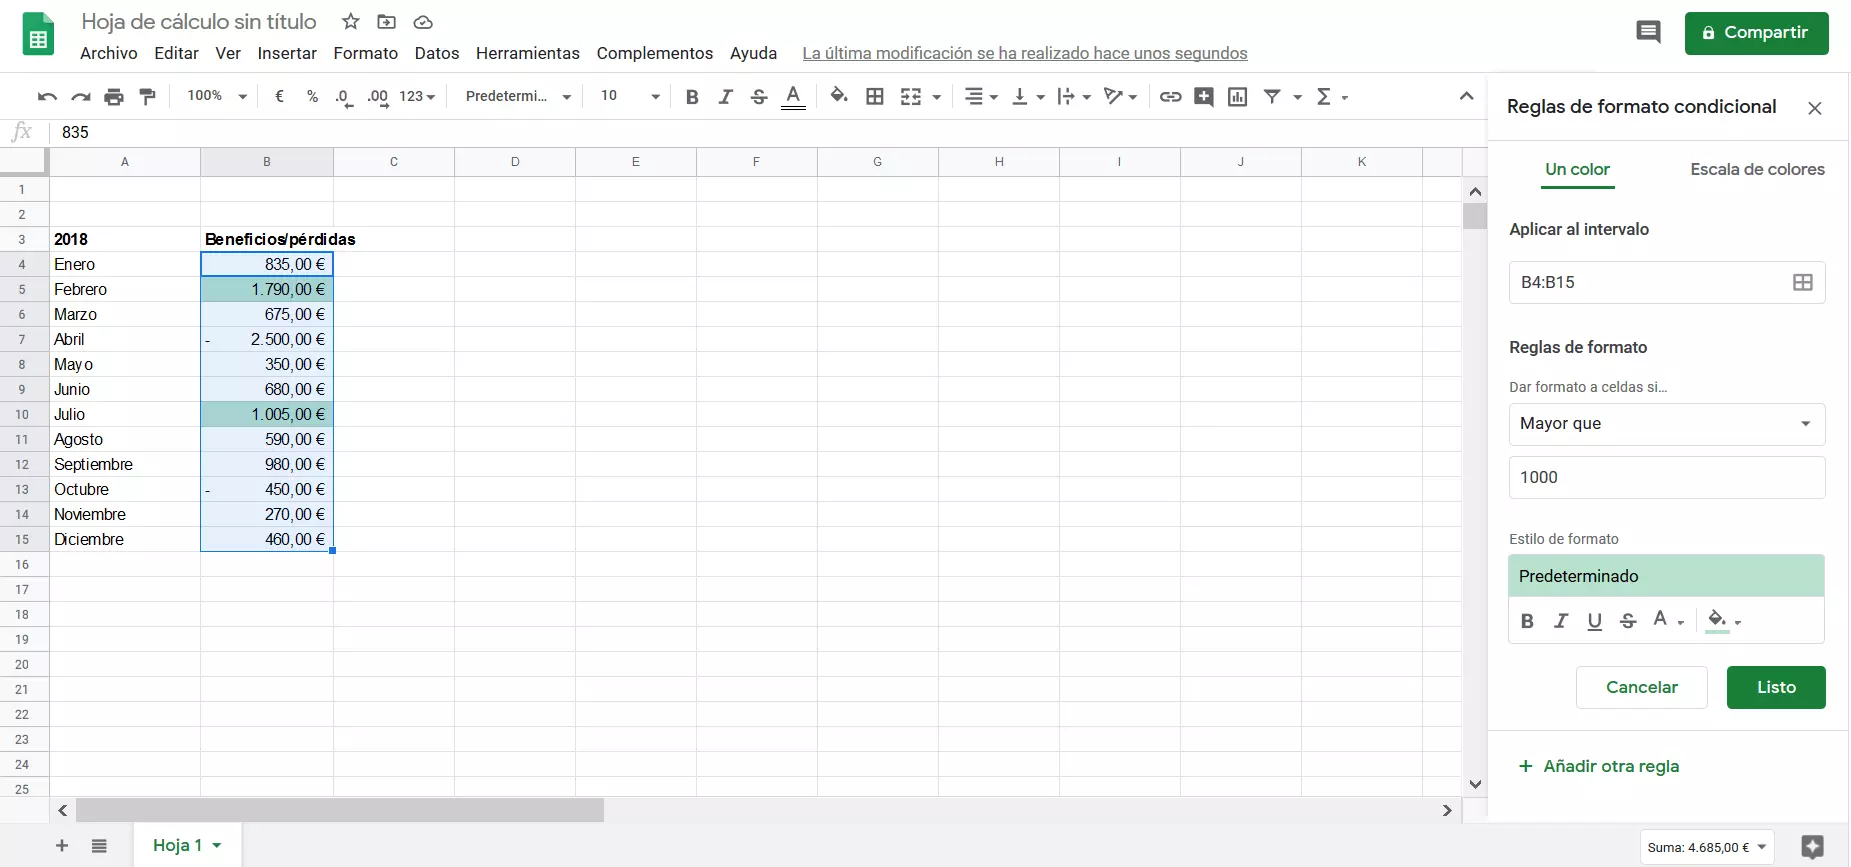Open text rotation dropdown
Viewport: 1851px width, 867px height.
(1120, 97)
